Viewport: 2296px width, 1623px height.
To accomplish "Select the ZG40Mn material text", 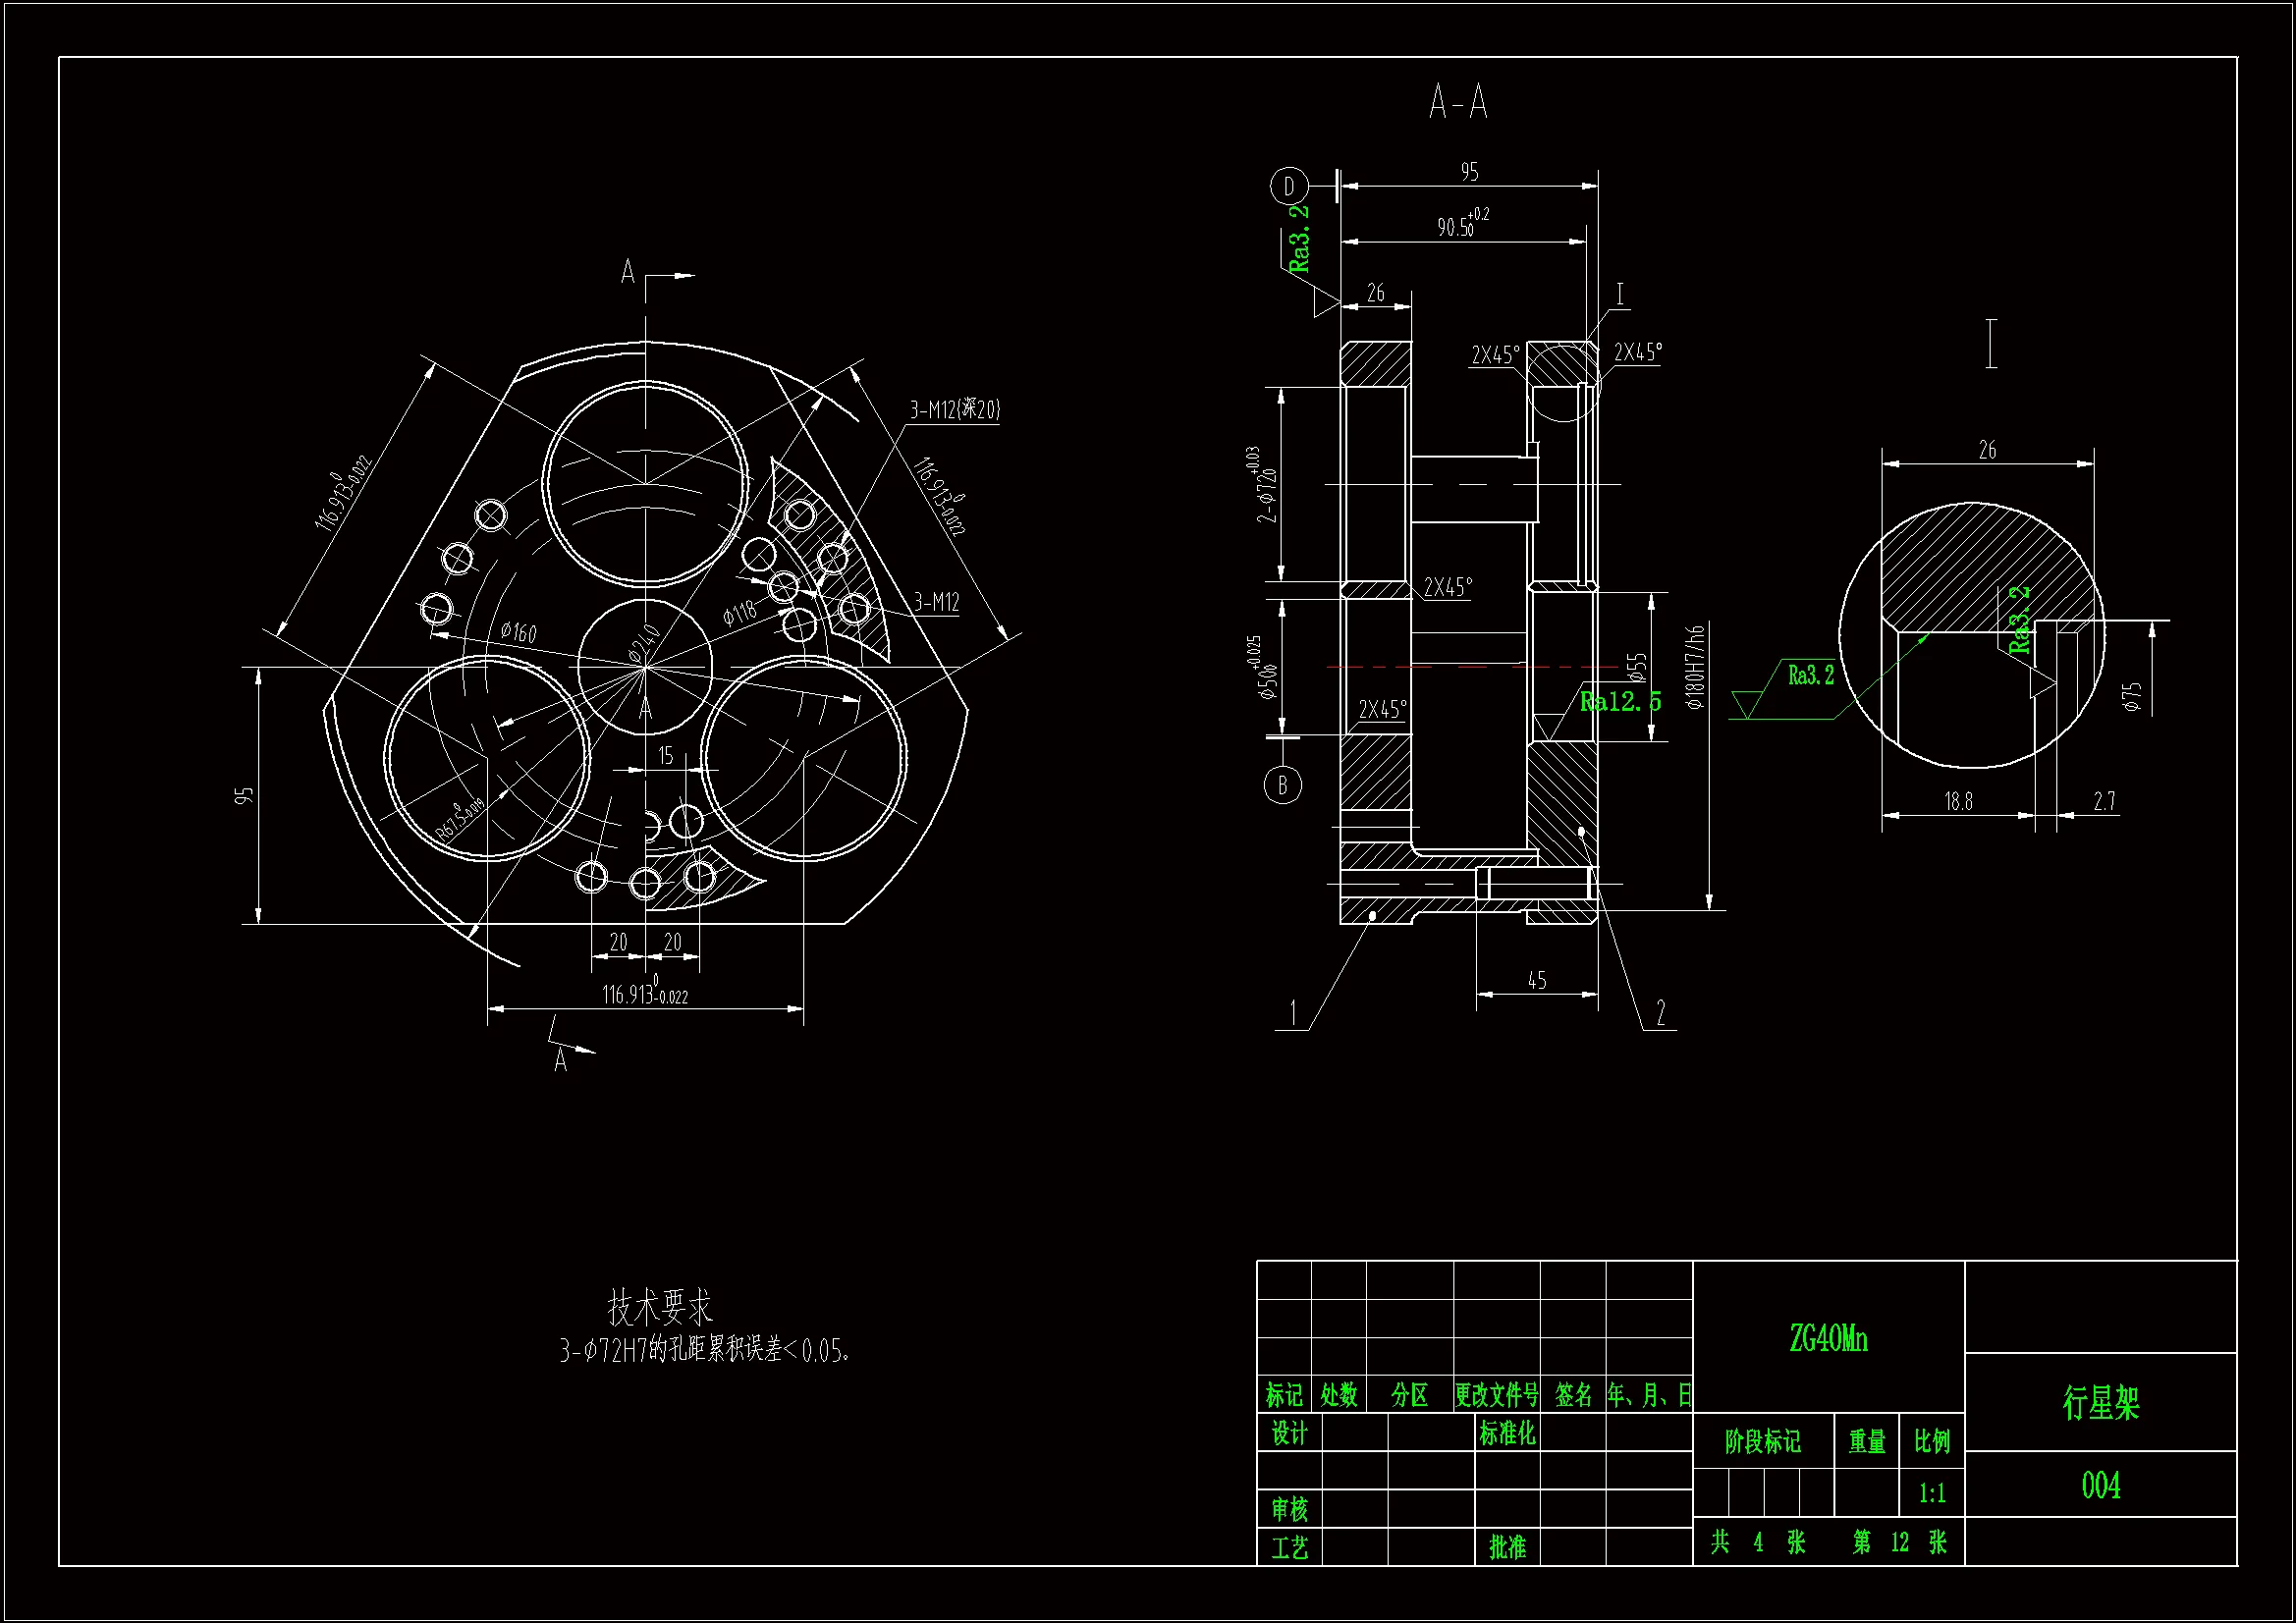I will (x=1828, y=1339).
